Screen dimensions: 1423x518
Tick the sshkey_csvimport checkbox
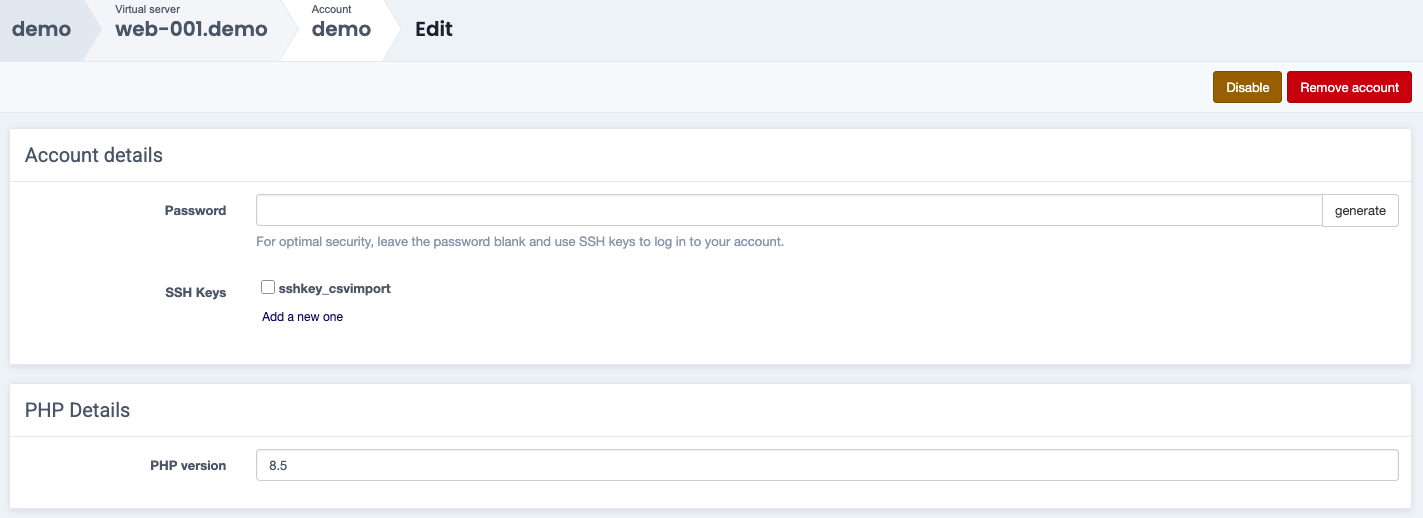[268, 288]
